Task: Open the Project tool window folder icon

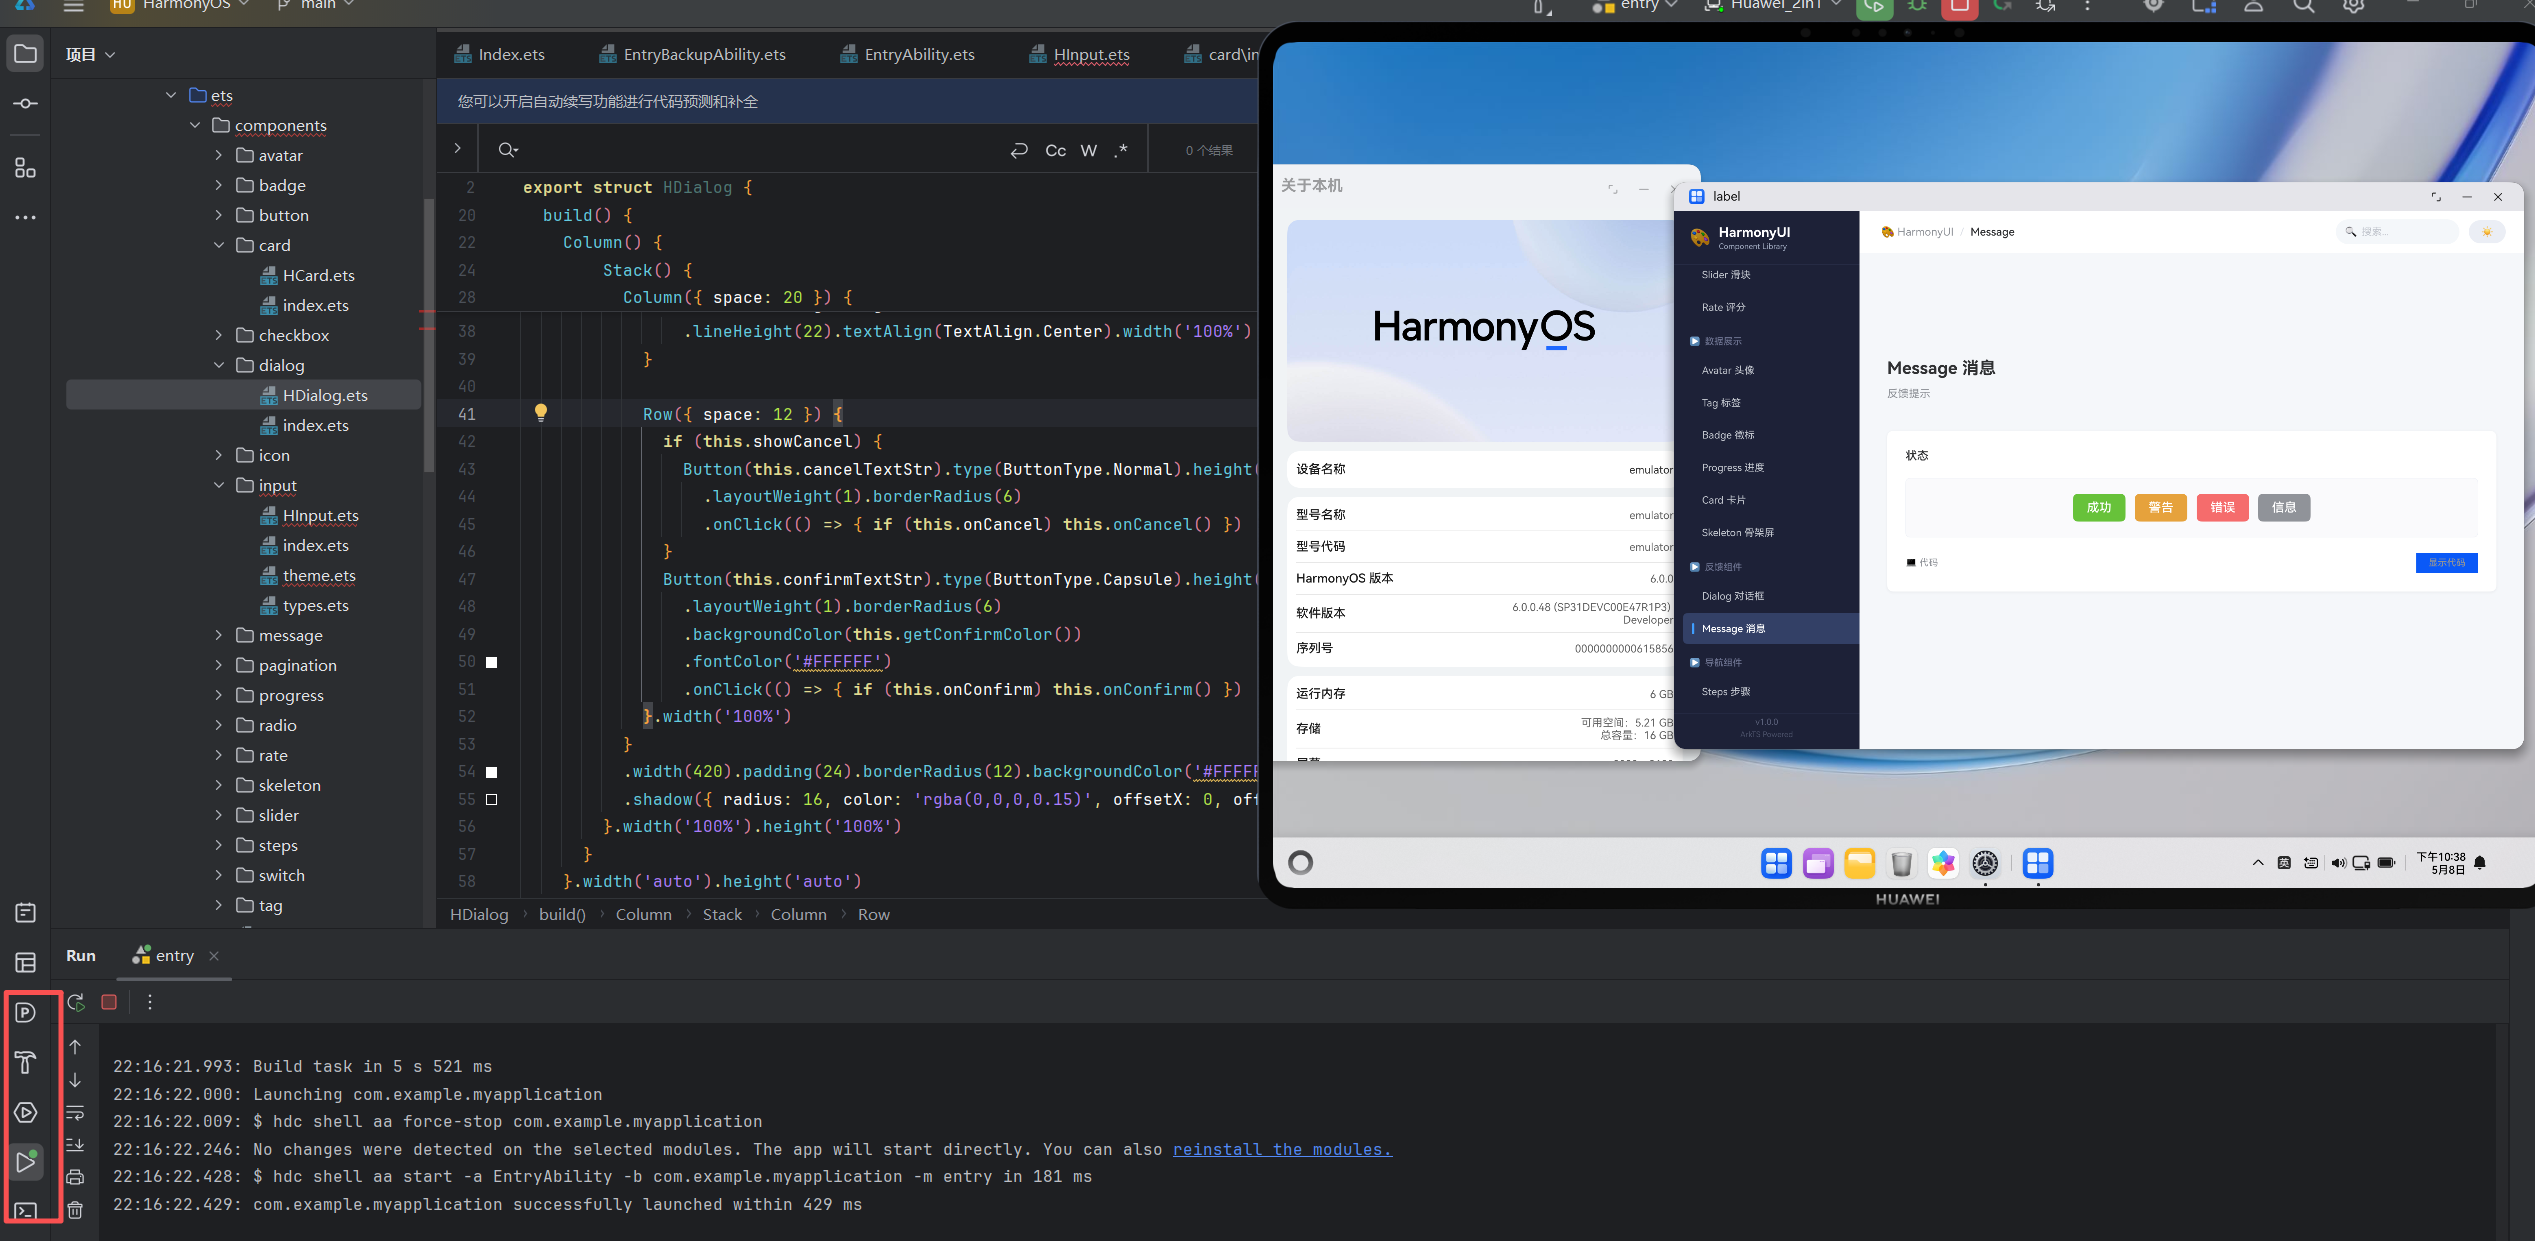Action: 26,54
